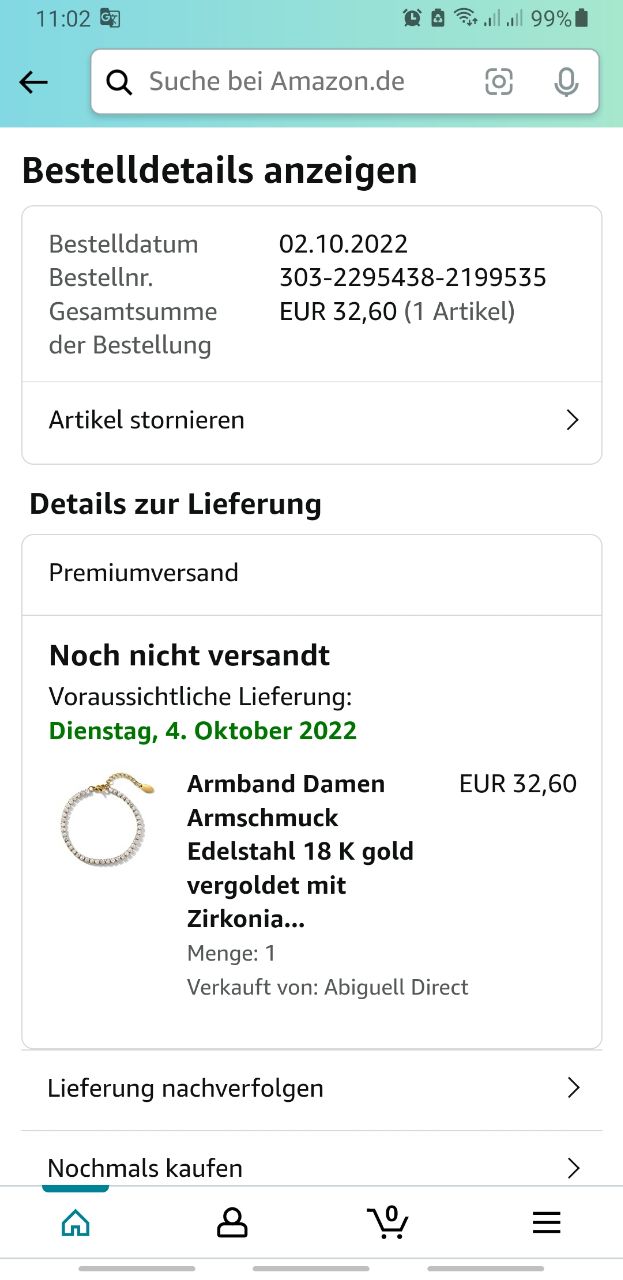Tap the back arrow icon
This screenshot has width=623, height=1280.
tap(34, 83)
